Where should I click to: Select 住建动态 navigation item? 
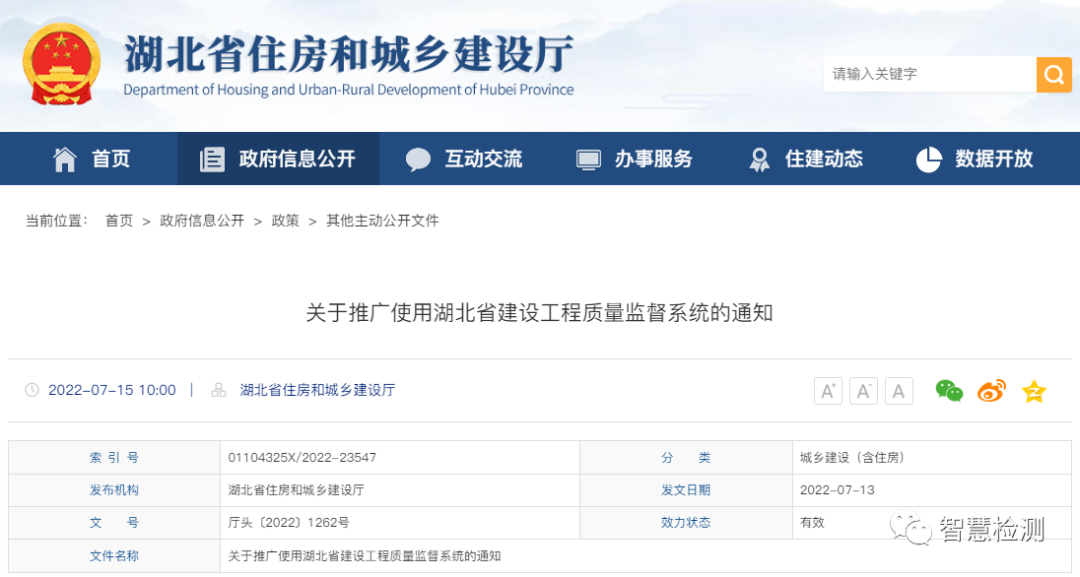(x=806, y=159)
